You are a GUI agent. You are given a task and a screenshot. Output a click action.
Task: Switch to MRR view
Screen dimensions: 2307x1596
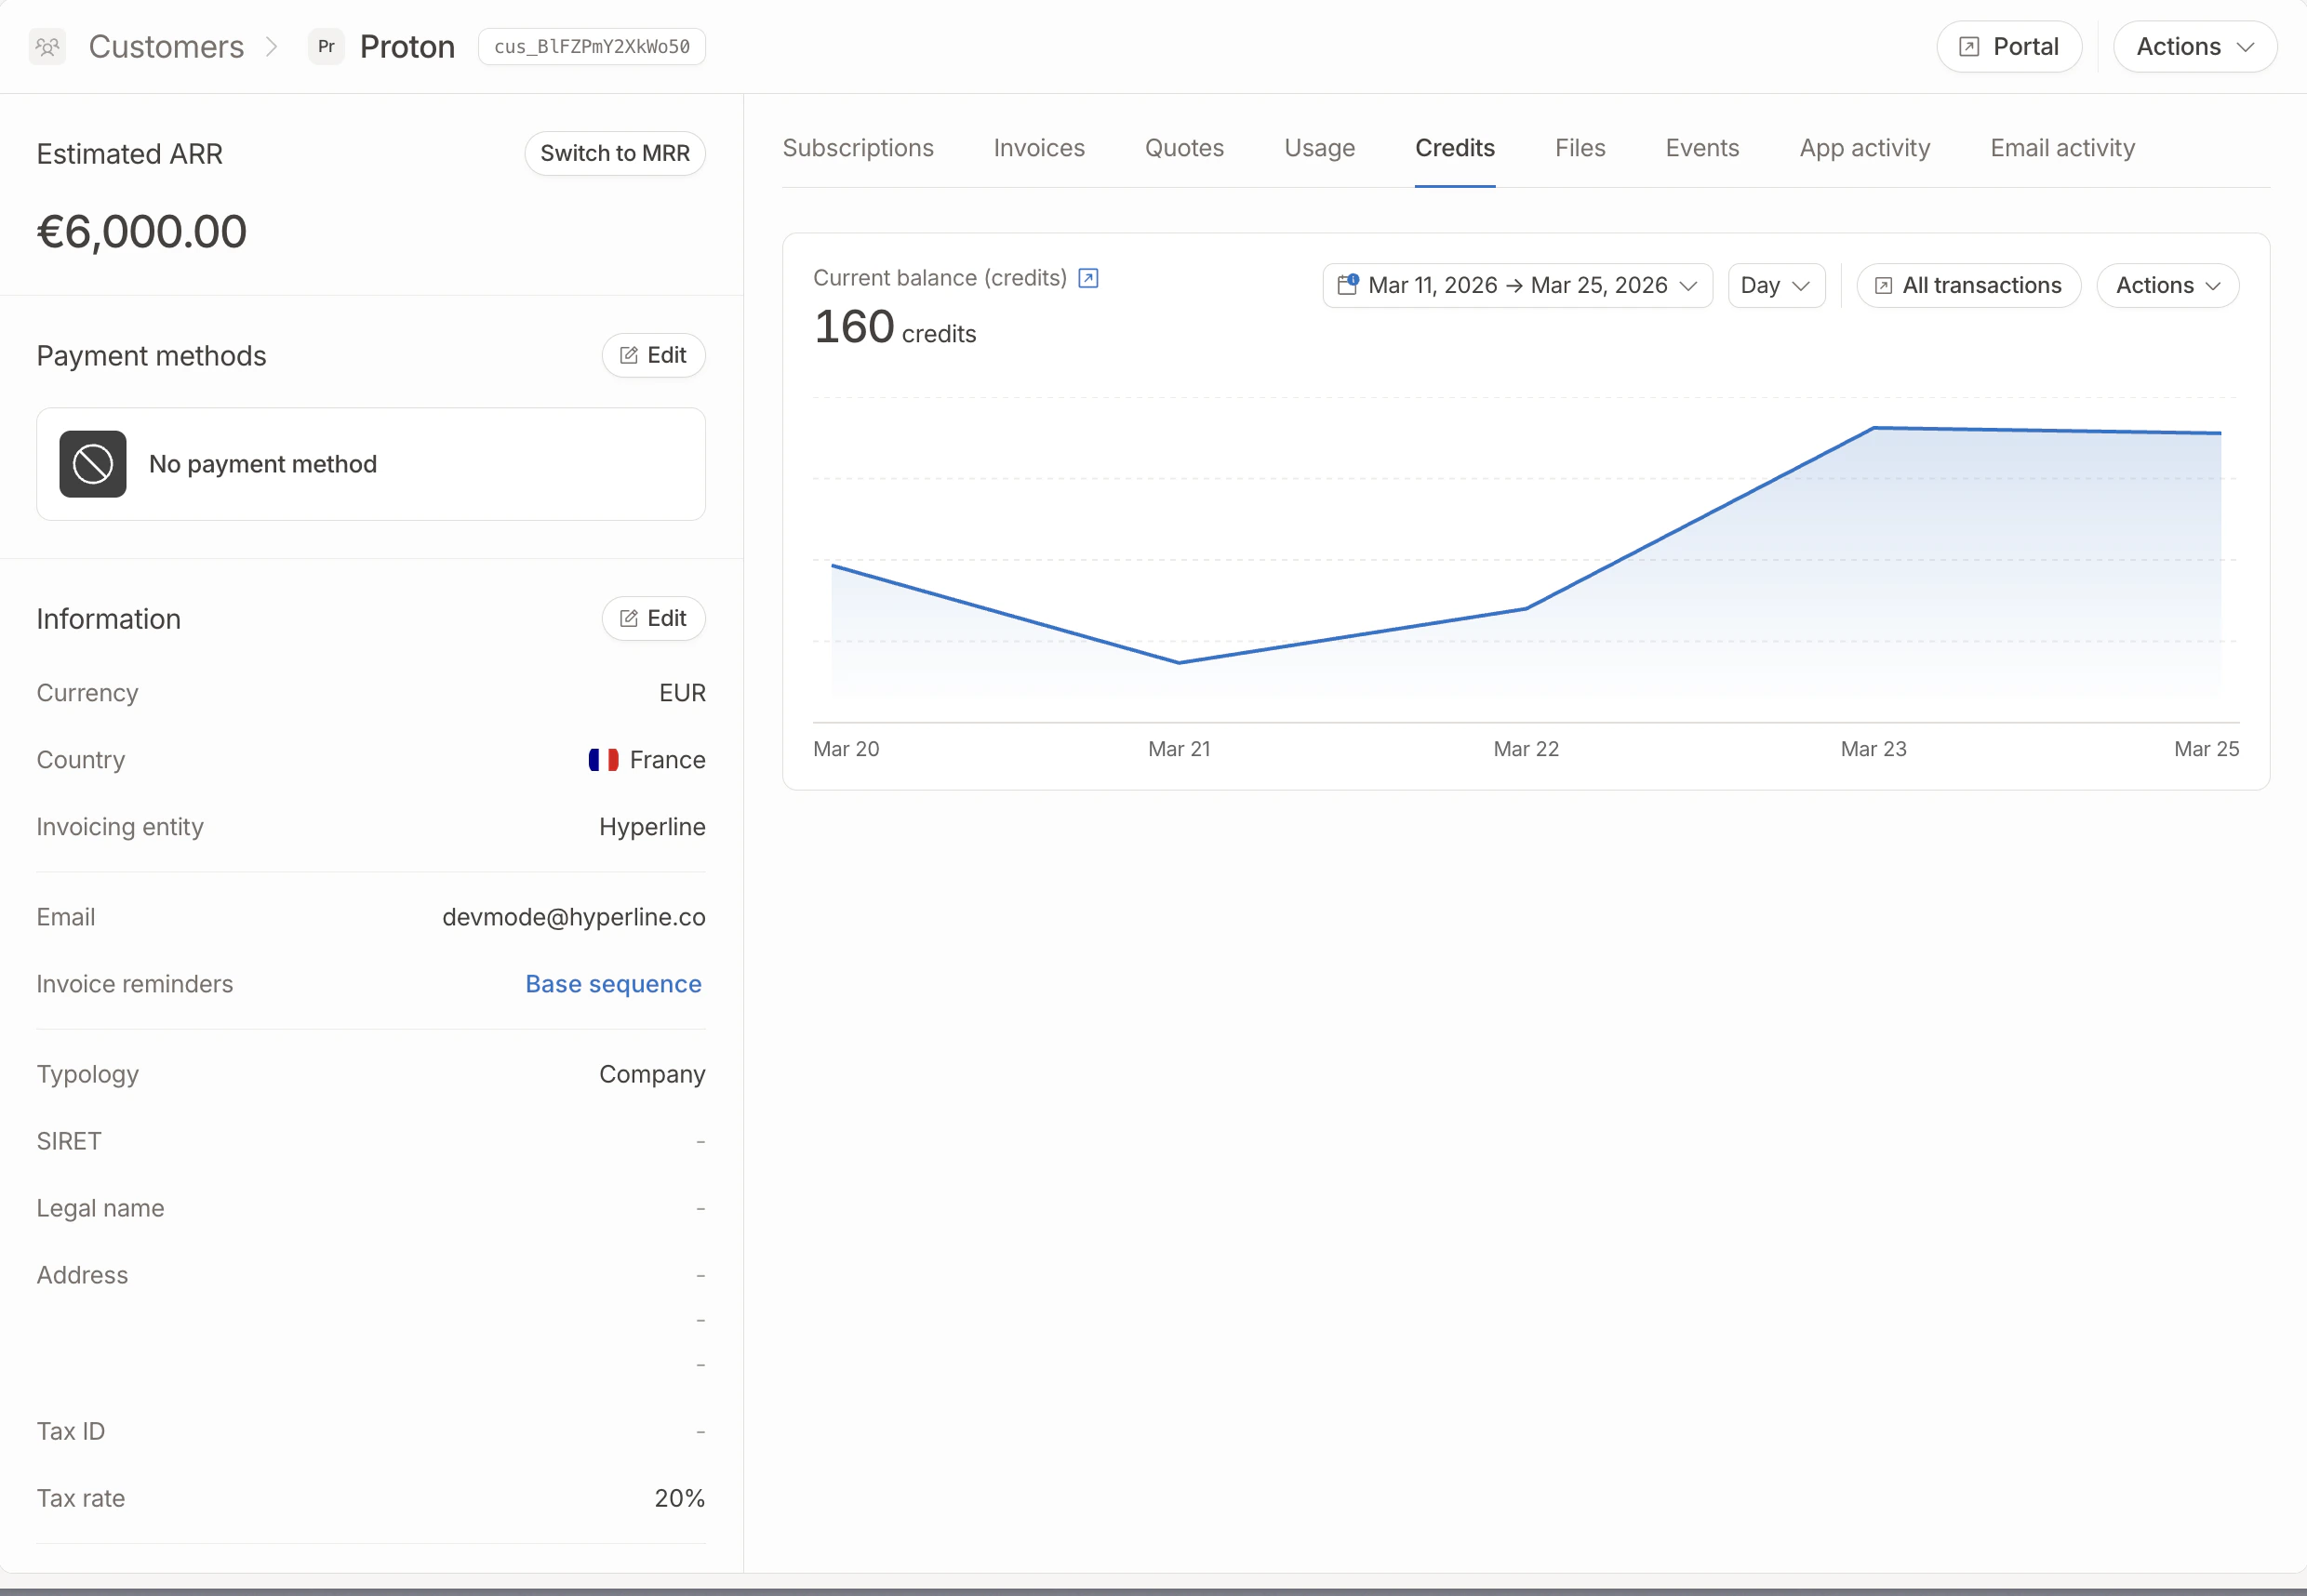click(614, 154)
